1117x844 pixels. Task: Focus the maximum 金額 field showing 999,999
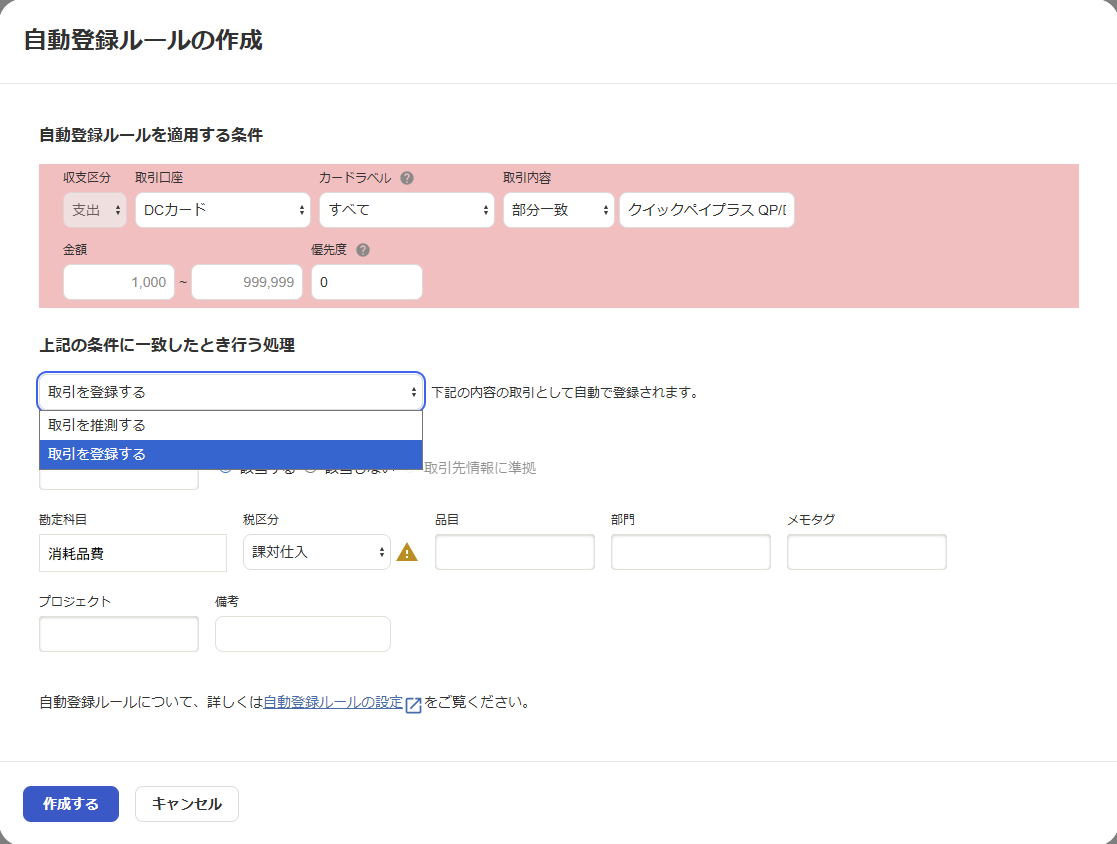click(x=247, y=282)
